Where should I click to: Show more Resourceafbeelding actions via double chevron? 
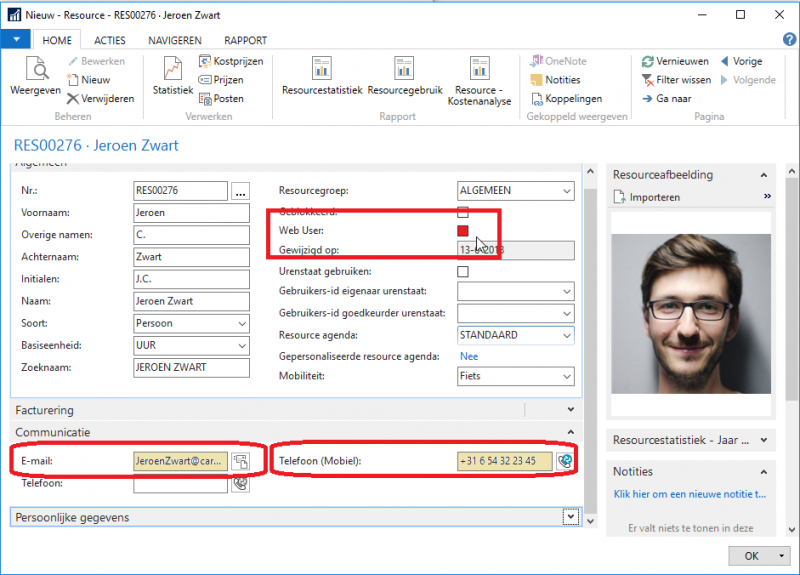(x=767, y=196)
